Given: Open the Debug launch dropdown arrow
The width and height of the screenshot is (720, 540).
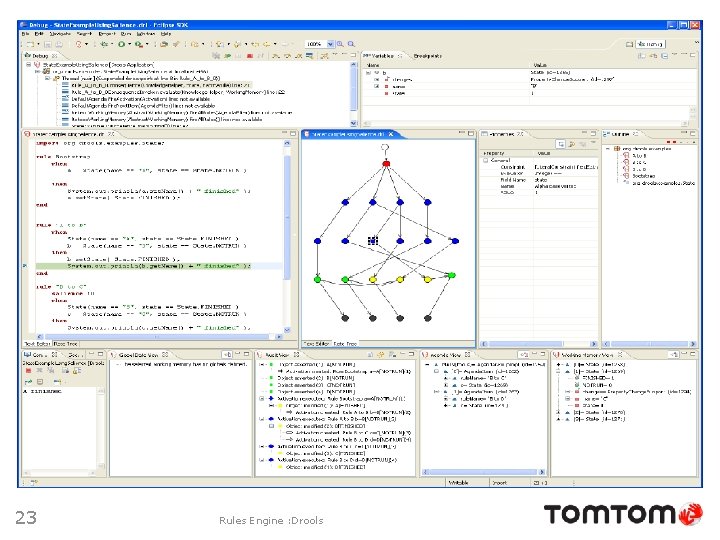Looking at the screenshot, I should point(112,44).
